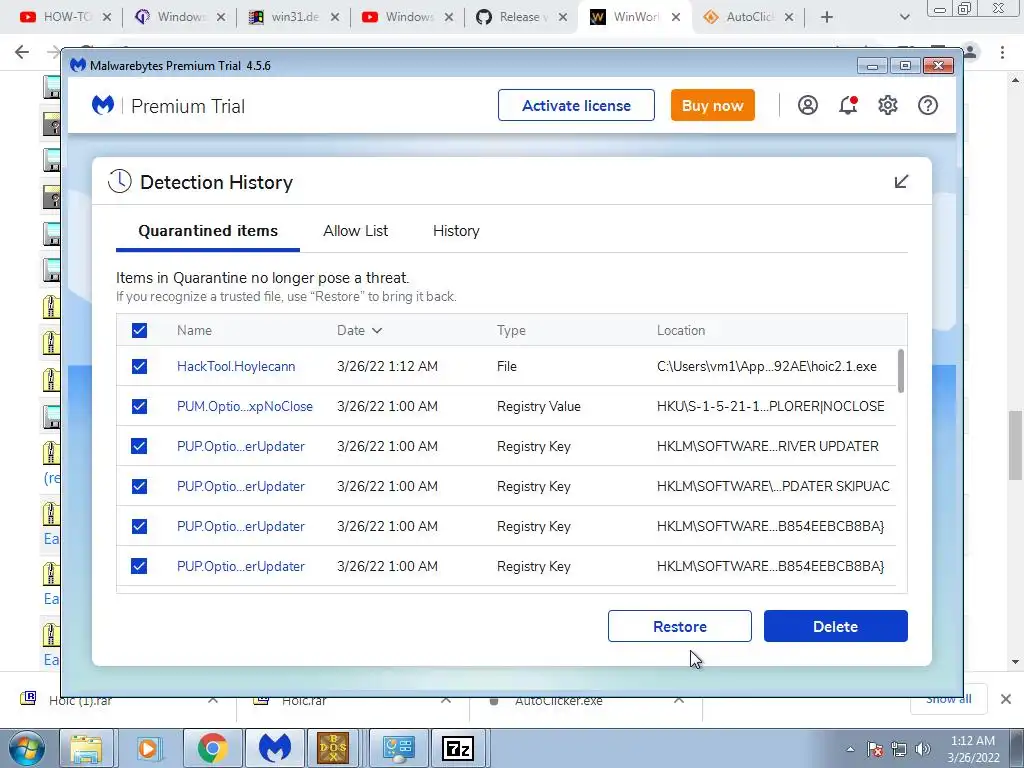Click the 3/26/22 1:12 AM date cell
The width and height of the screenshot is (1024, 768).
pyautogui.click(x=387, y=366)
